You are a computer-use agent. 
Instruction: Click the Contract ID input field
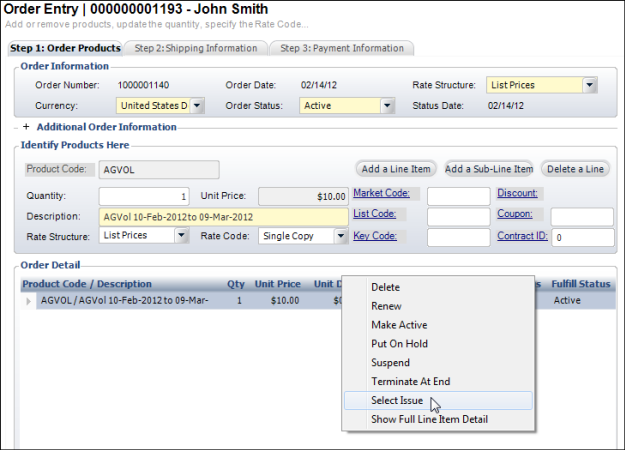click(581, 238)
